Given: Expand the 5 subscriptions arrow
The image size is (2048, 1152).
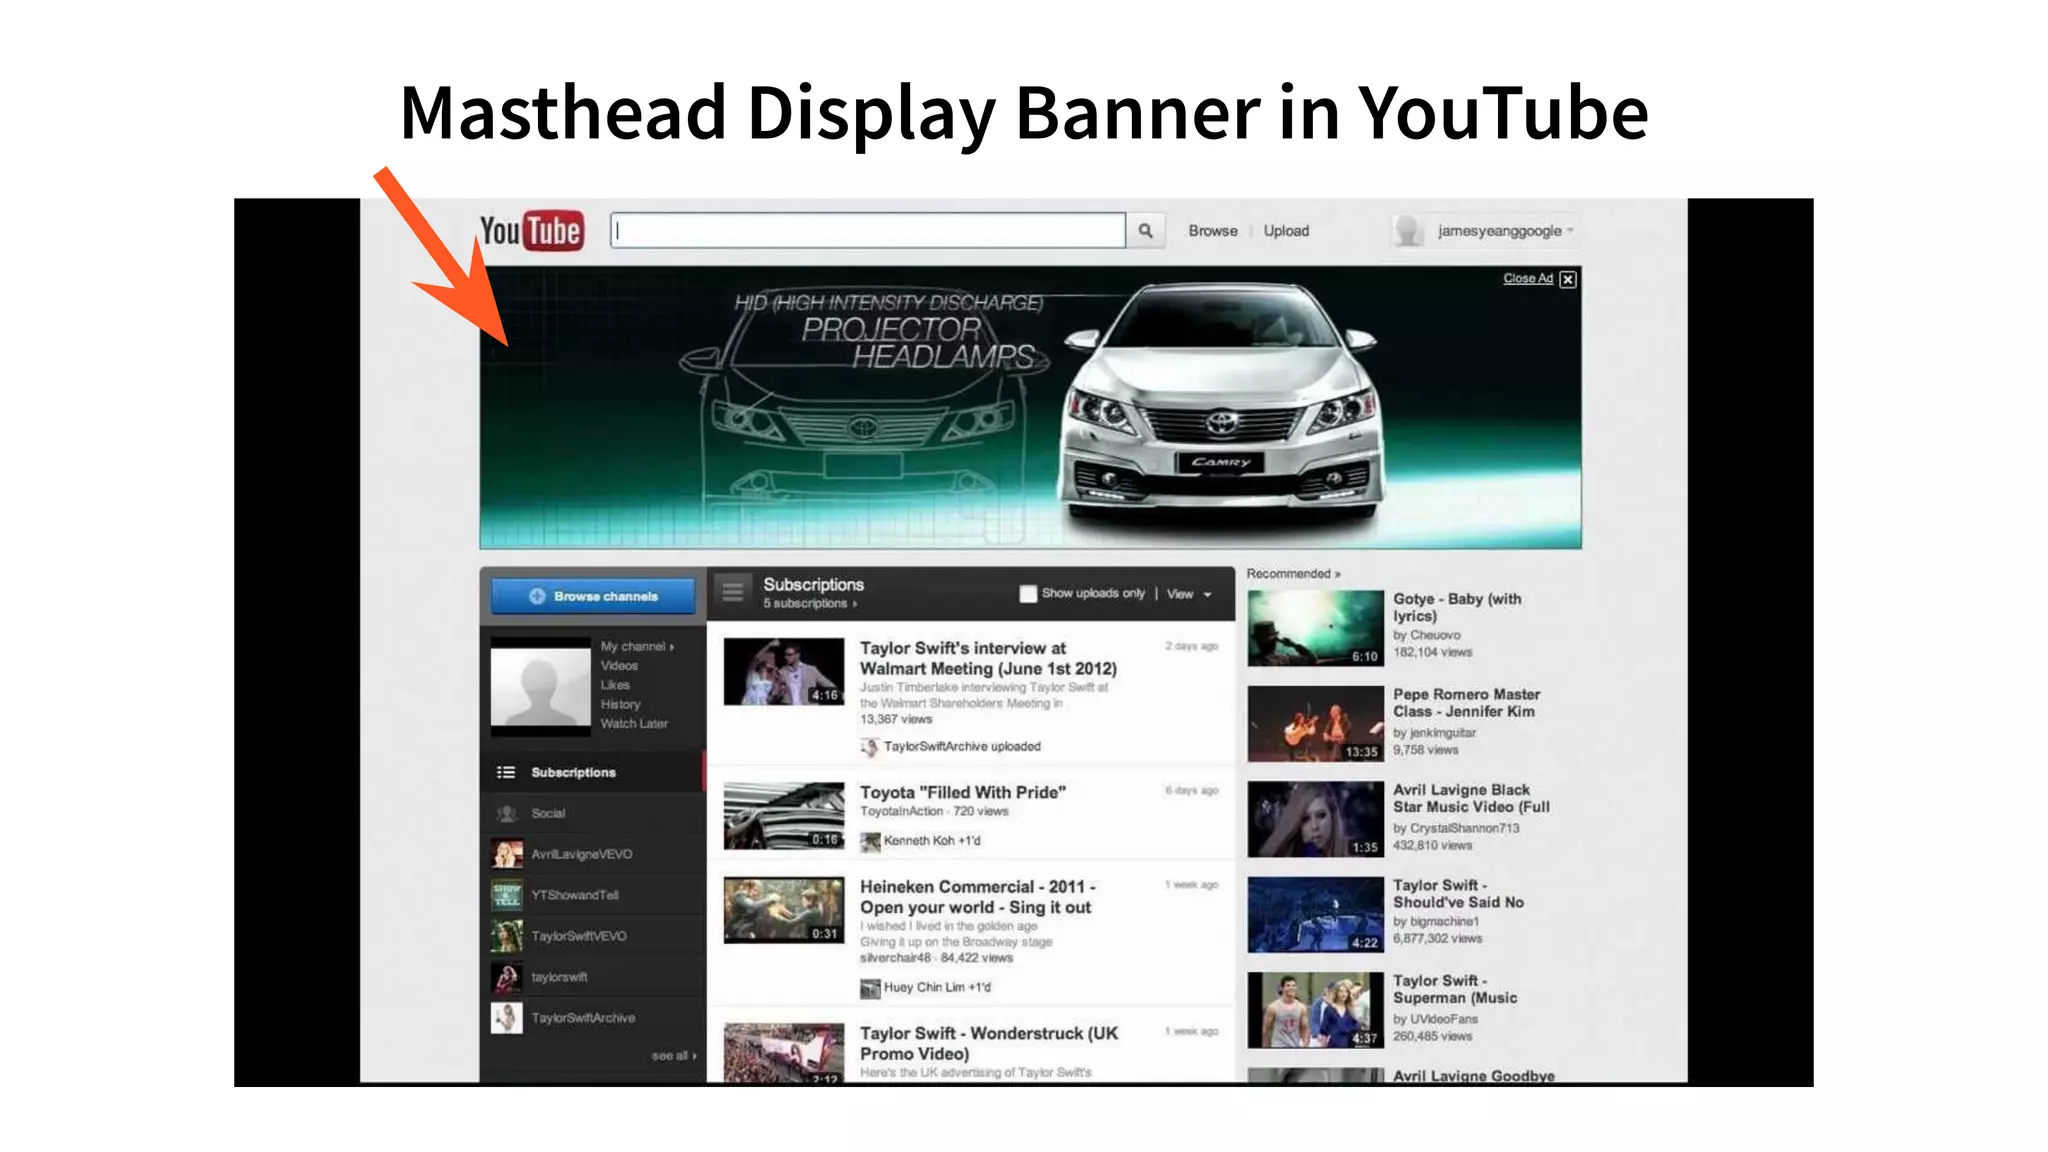Looking at the screenshot, I should [x=855, y=604].
